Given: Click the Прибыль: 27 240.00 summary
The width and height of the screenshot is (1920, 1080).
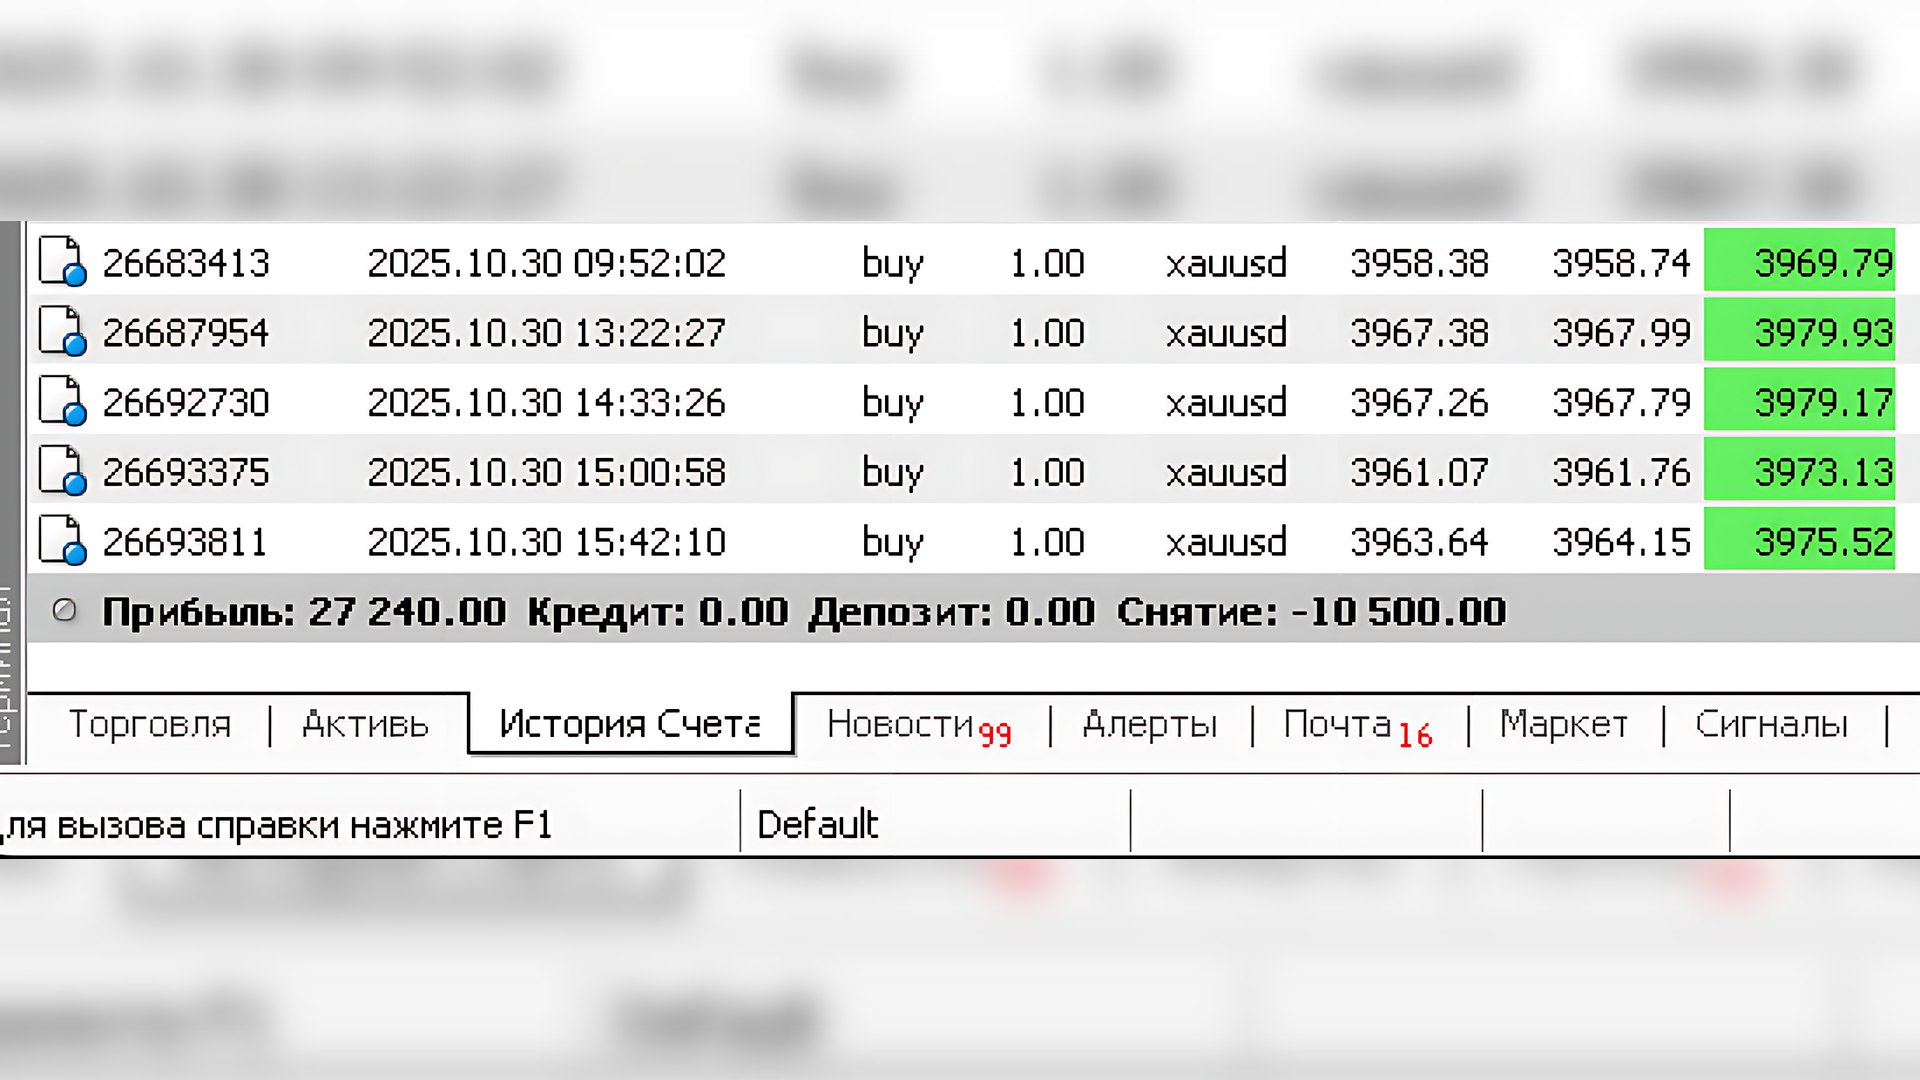Looking at the screenshot, I should pos(304,612).
